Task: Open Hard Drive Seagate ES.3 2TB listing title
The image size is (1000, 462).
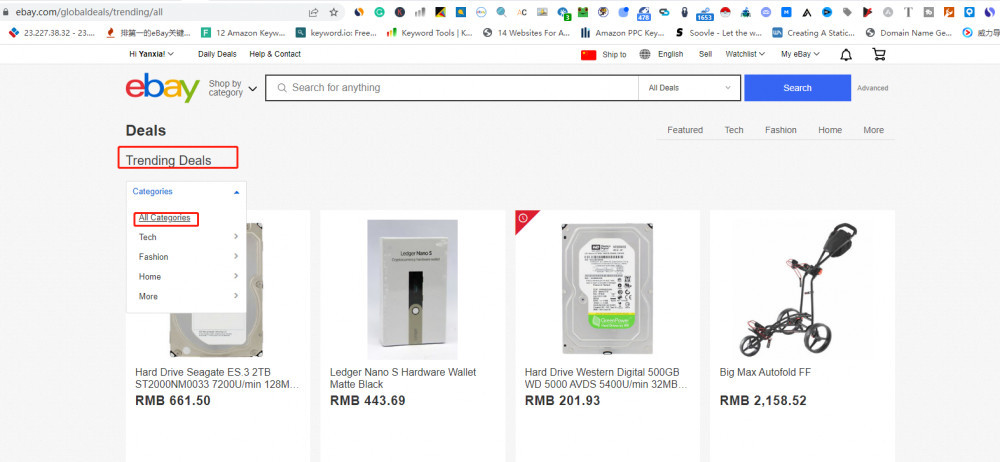Action: 217,378
